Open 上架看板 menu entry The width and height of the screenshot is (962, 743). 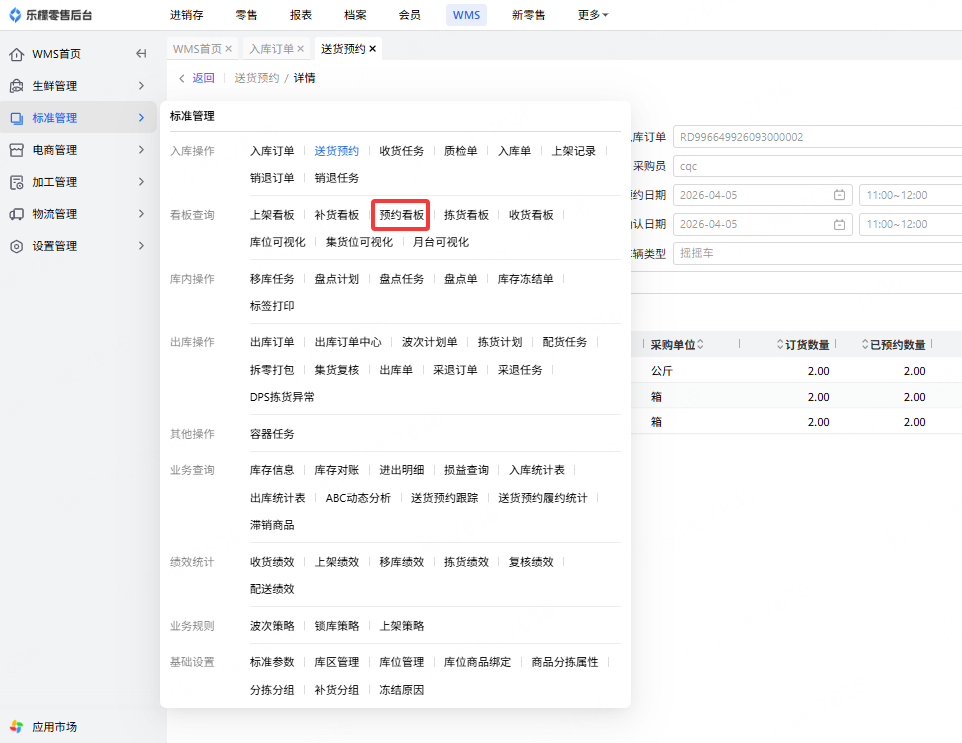click(x=272, y=215)
